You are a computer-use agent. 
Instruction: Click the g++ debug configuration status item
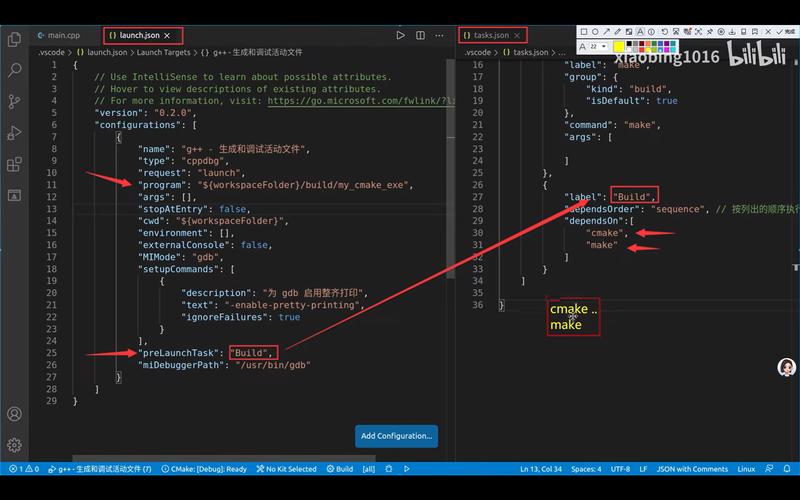pos(99,469)
